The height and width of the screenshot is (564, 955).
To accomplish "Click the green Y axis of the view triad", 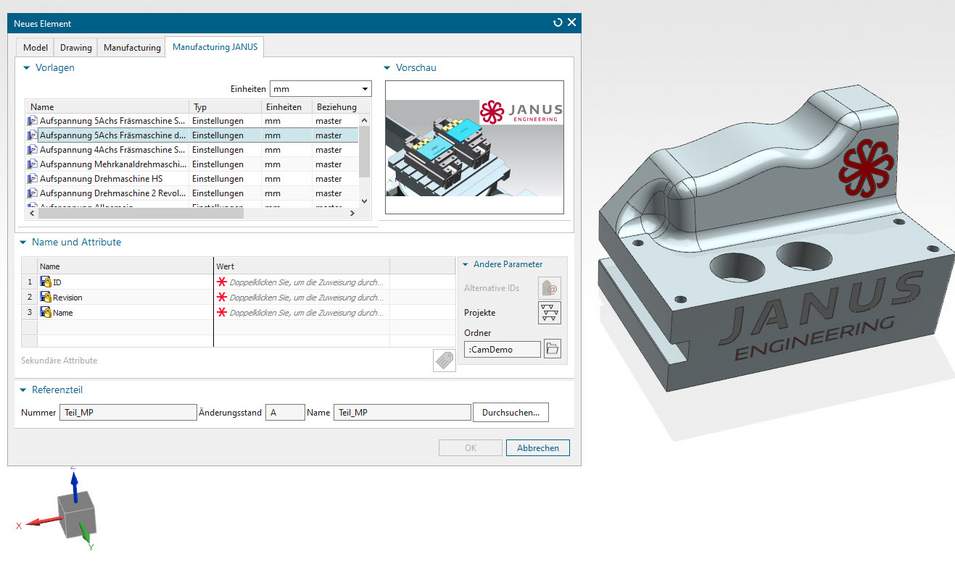I will click(86, 533).
